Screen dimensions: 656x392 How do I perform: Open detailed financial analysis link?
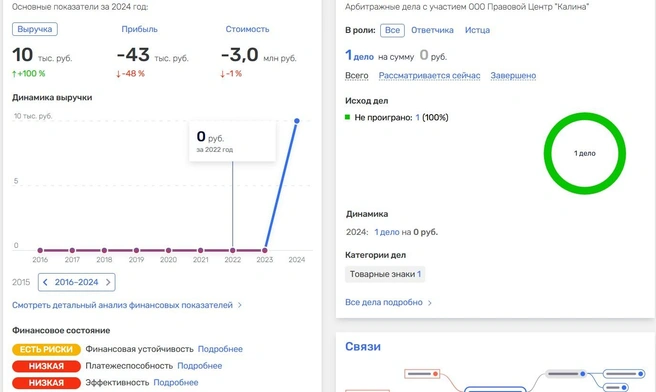pyautogui.click(x=122, y=305)
